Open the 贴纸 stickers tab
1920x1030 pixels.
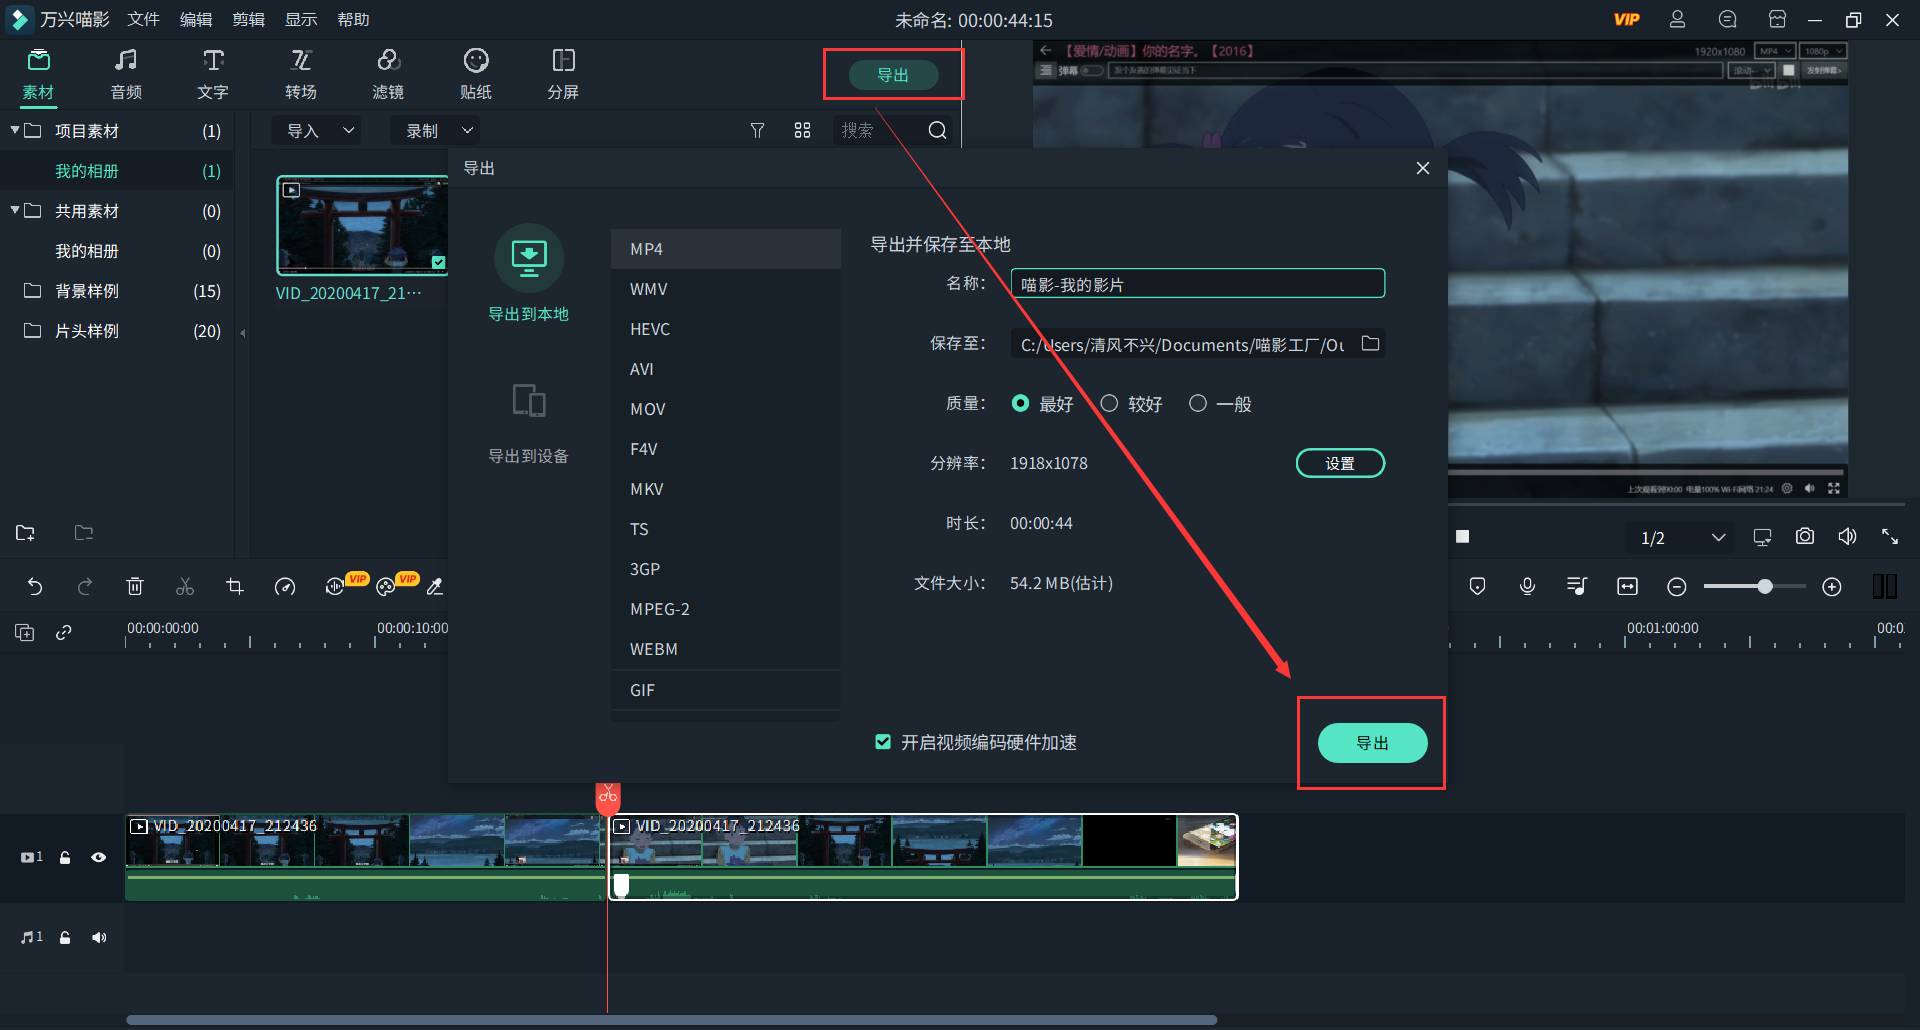(476, 74)
